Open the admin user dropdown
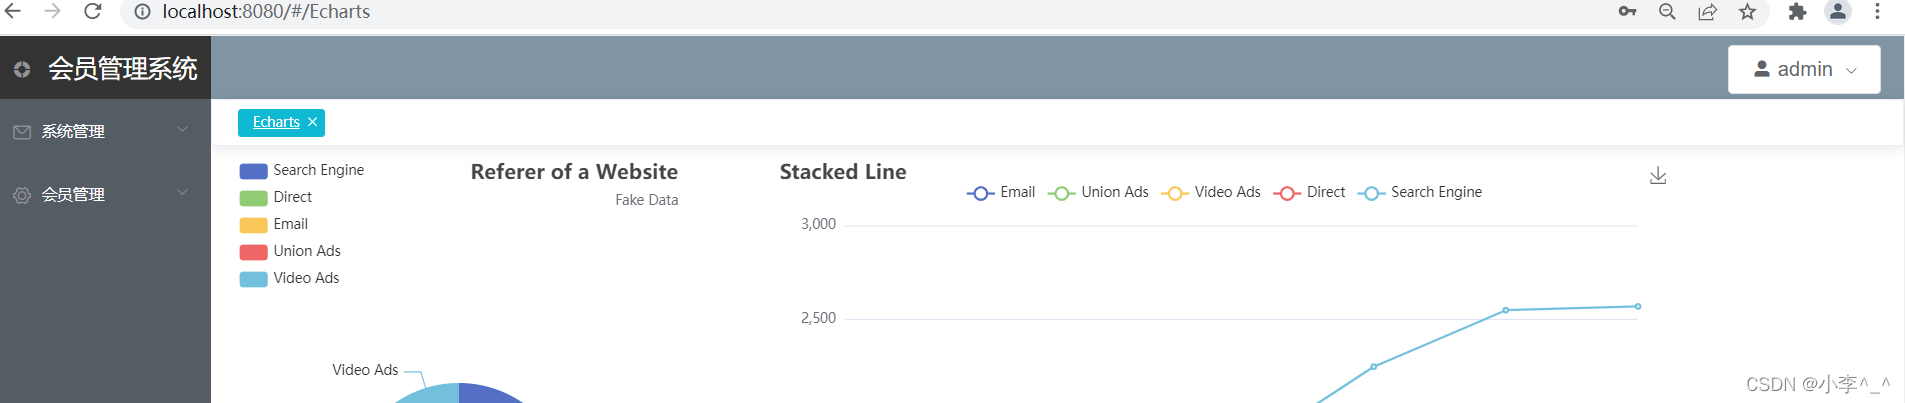 (1804, 69)
